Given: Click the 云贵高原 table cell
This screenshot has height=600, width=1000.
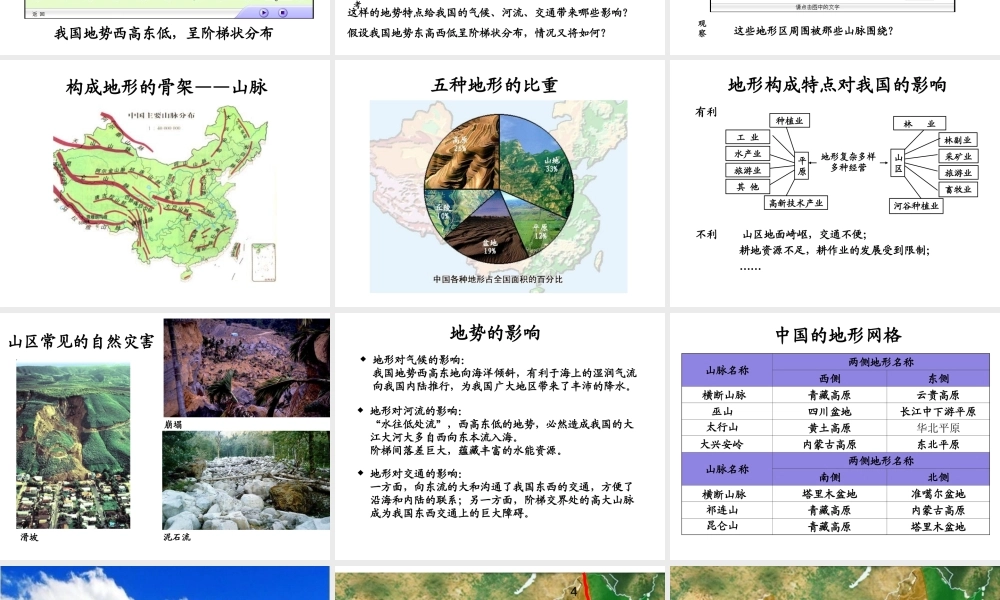Looking at the screenshot, I should click(x=938, y=395).
